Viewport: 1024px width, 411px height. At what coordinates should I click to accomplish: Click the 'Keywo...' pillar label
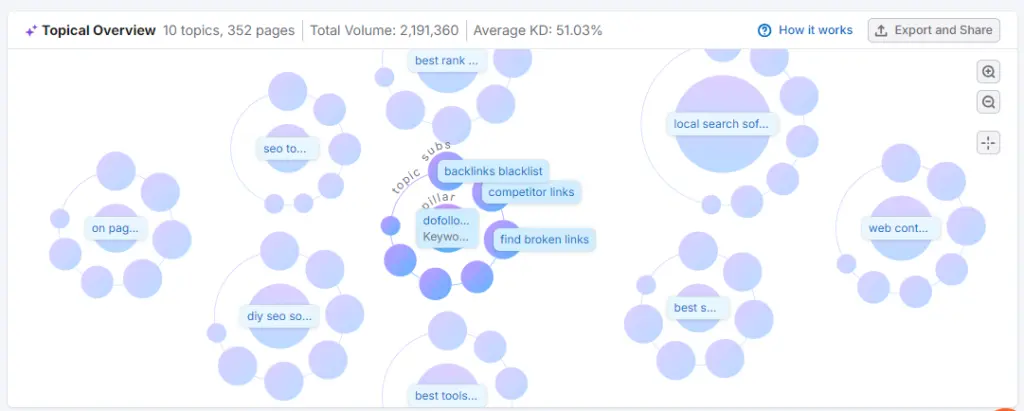point(445,237)
